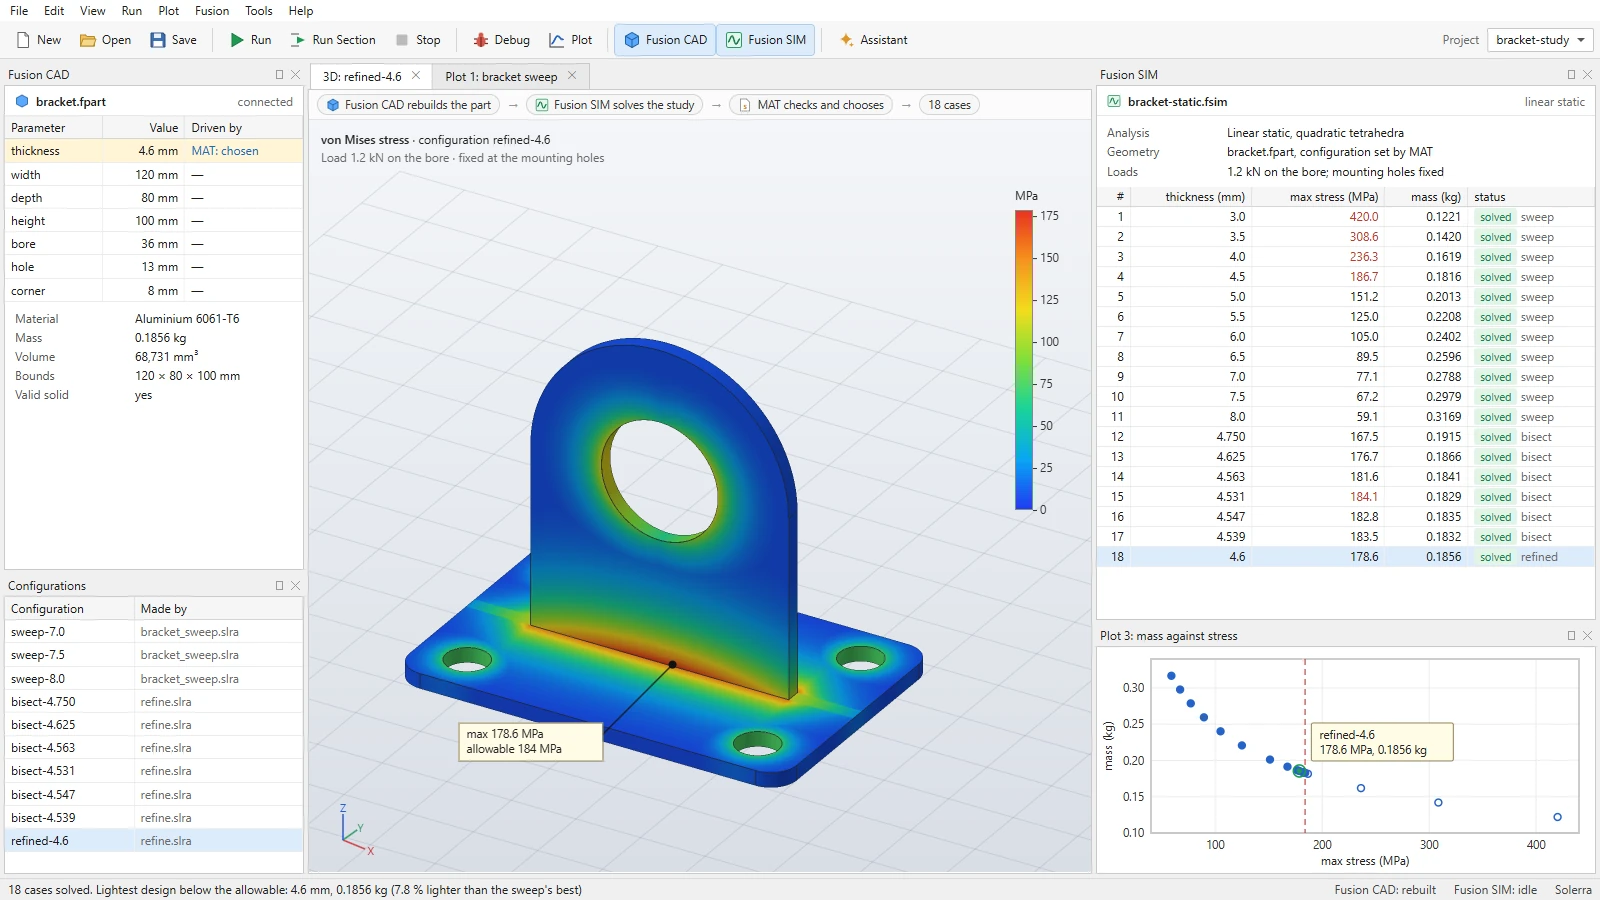Viewport: 1600px width, 900px height.
Task: Click the bracket.fpart part icon in Fusion CAD panel
Action: tap(22, 102)
